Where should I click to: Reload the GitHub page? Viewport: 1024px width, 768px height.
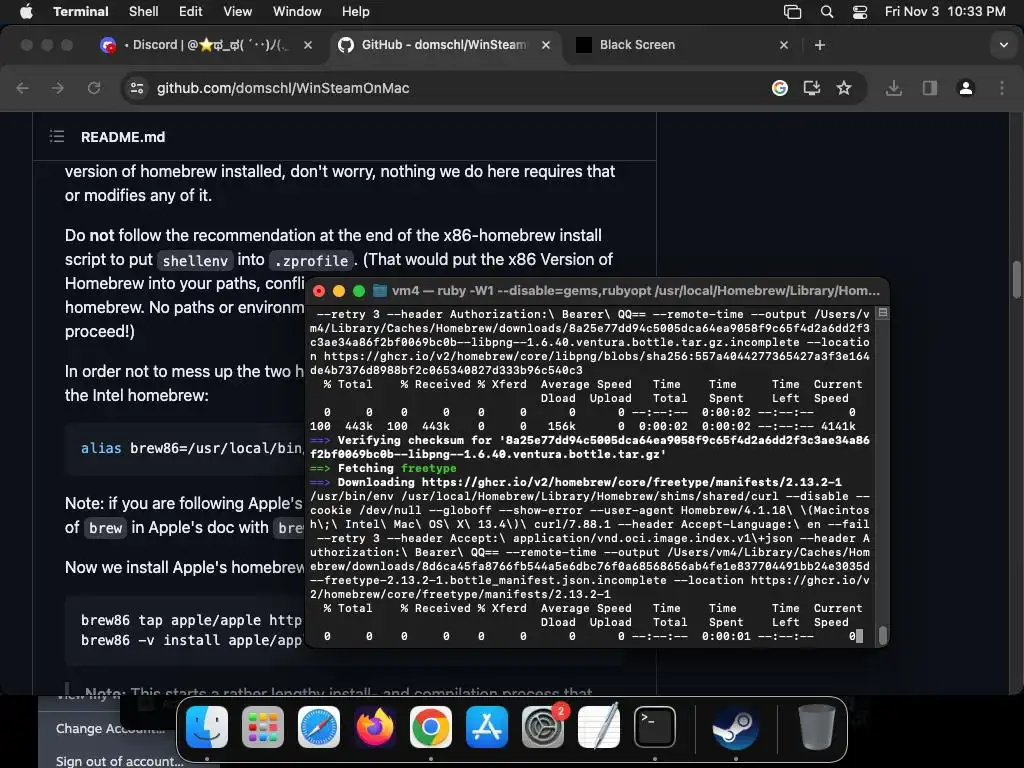[94, 88]
